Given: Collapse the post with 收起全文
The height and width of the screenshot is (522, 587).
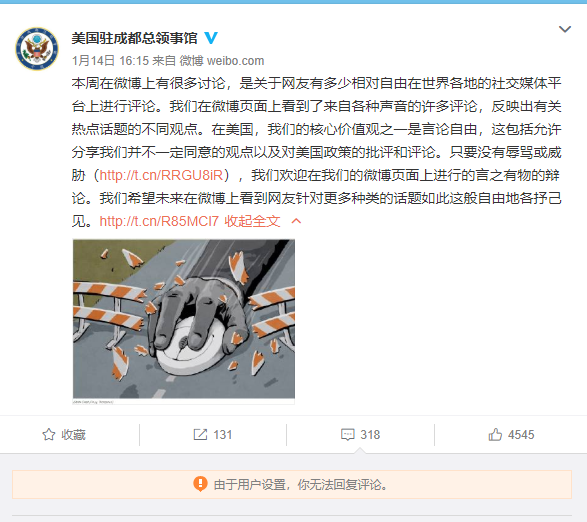Looking at the screenshot, I should pos(252,221).
